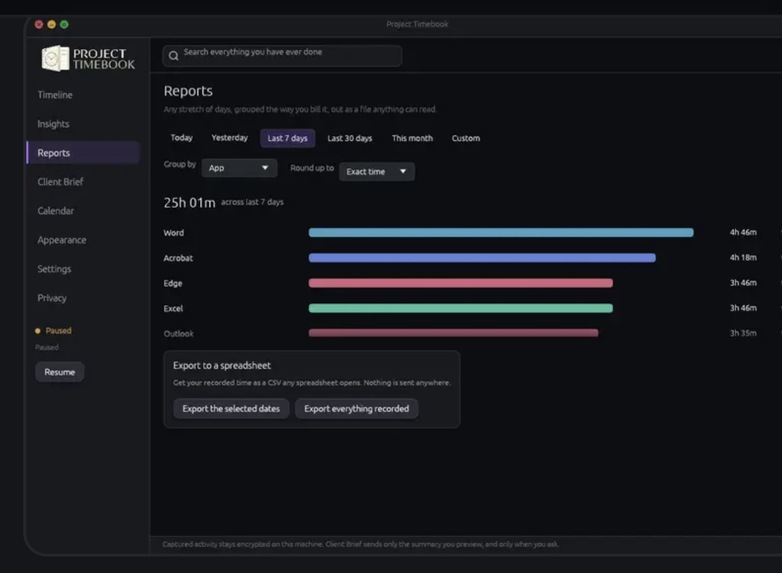Click the yellow minimize window button

[x=51, y=24]
